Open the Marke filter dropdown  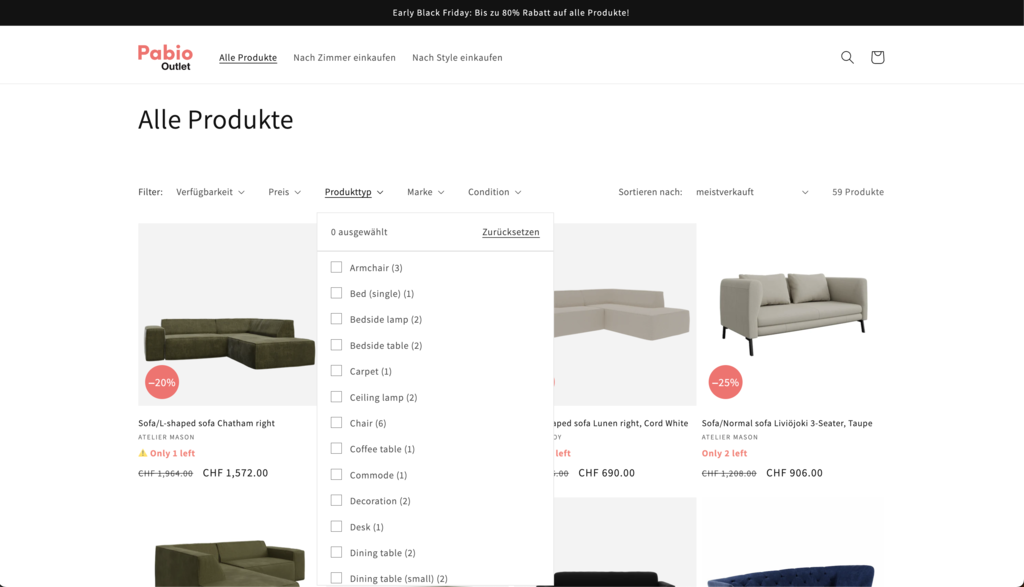[426, 192]
